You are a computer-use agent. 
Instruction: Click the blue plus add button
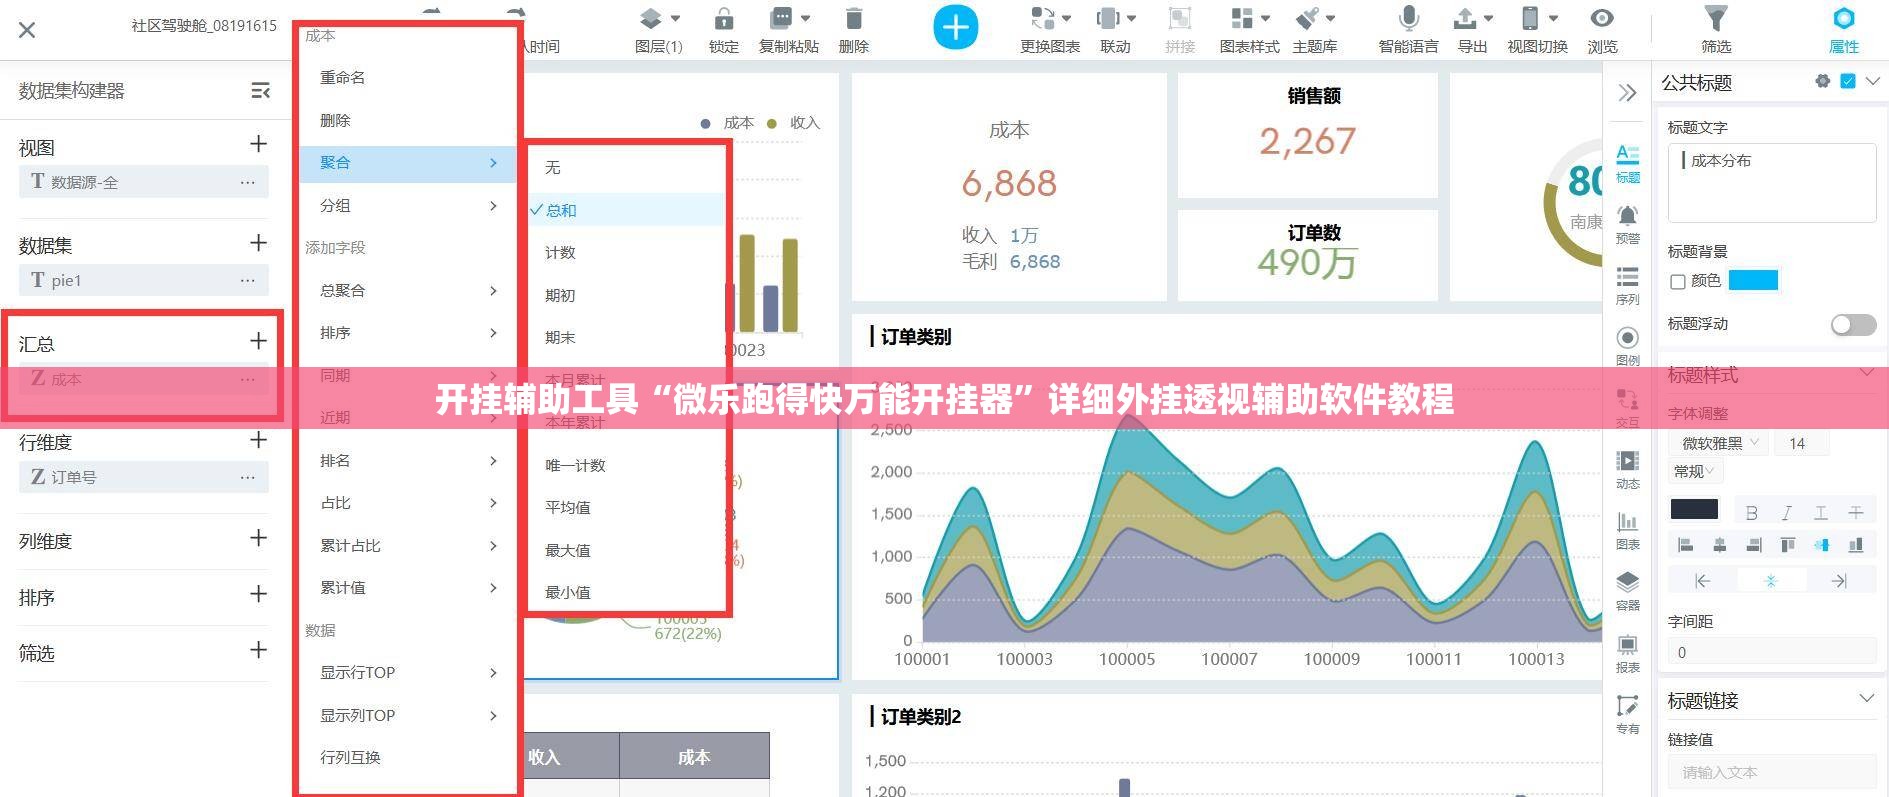[956, 28]
